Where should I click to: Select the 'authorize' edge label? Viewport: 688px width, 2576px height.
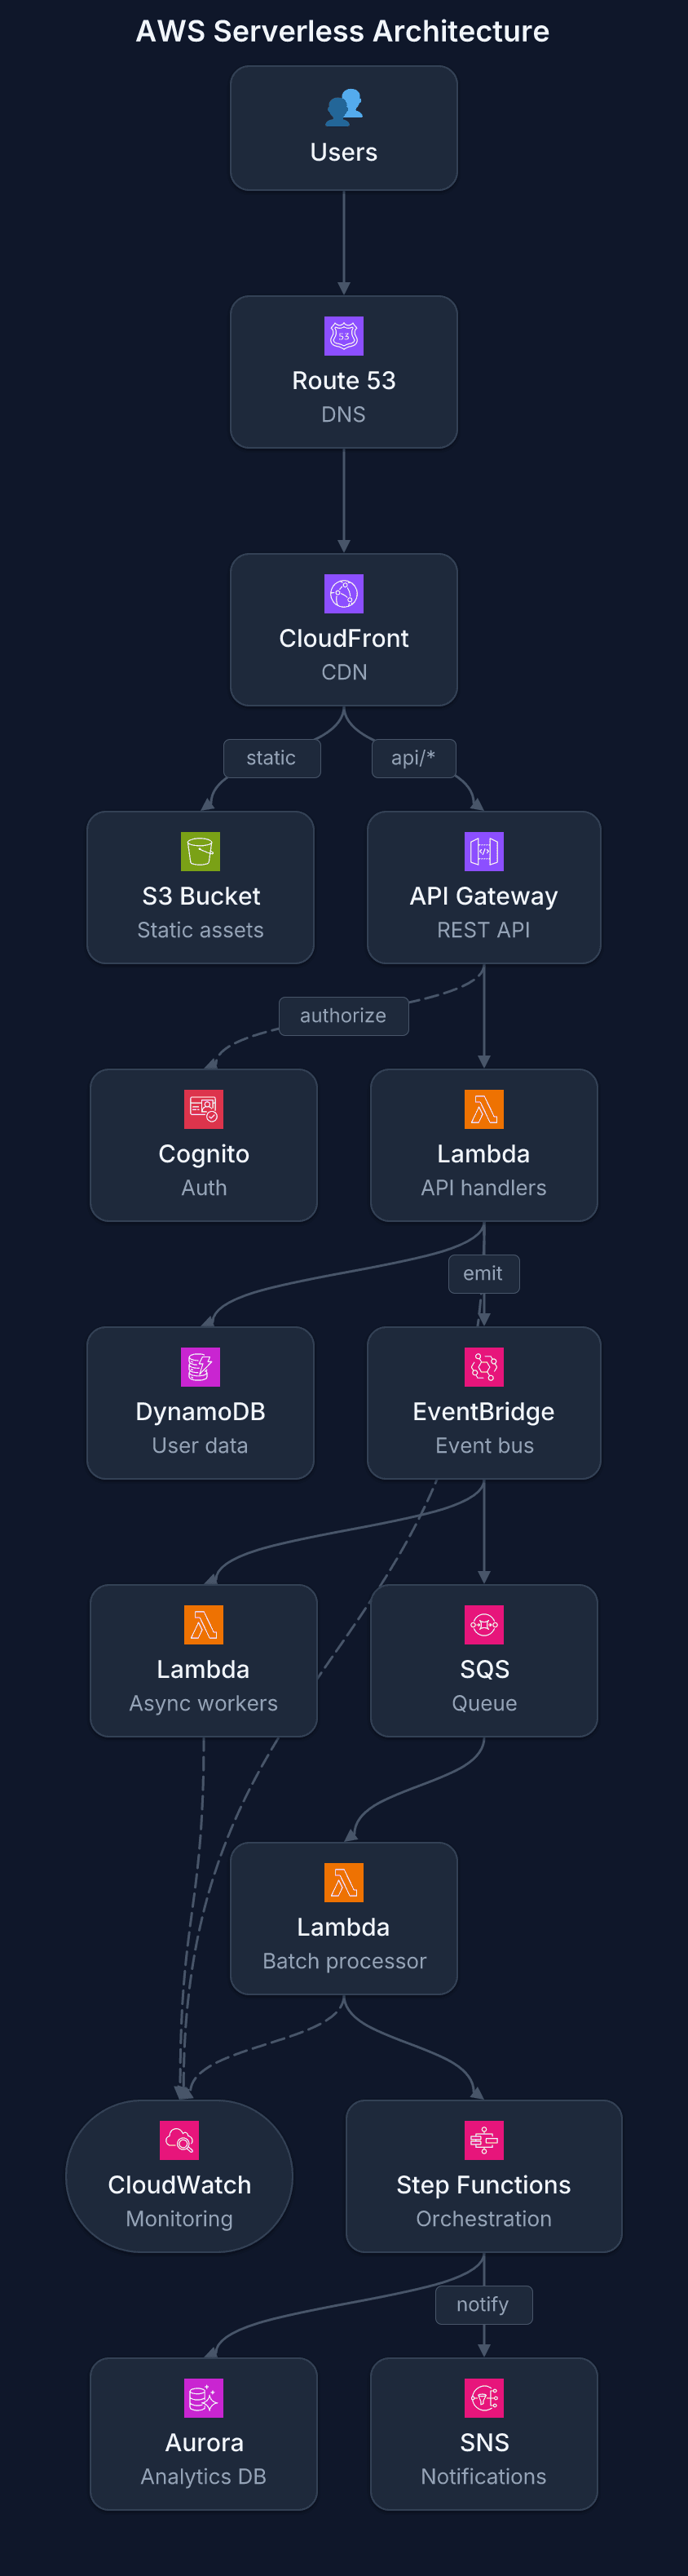point(343,1016)
